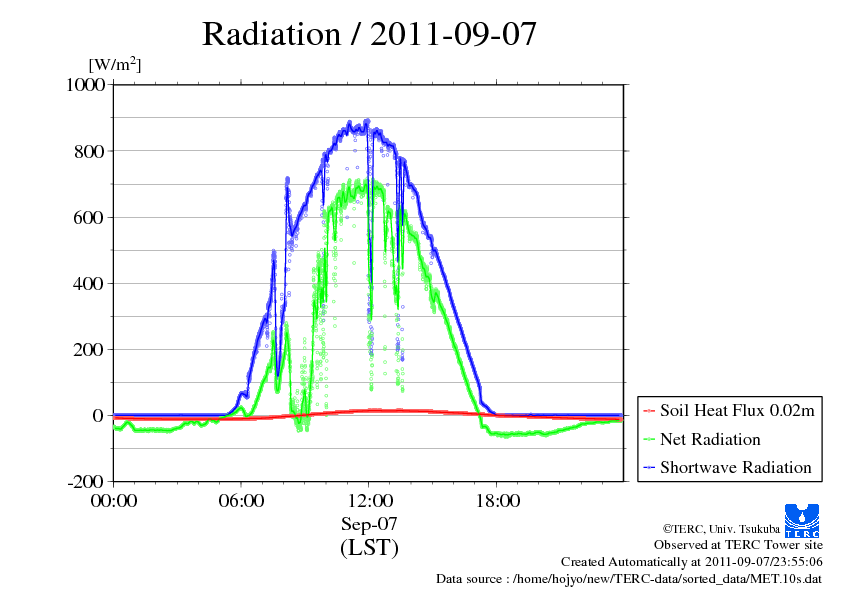Click the 'Data source' file path line
842x595 pixels.
(629, 579)
